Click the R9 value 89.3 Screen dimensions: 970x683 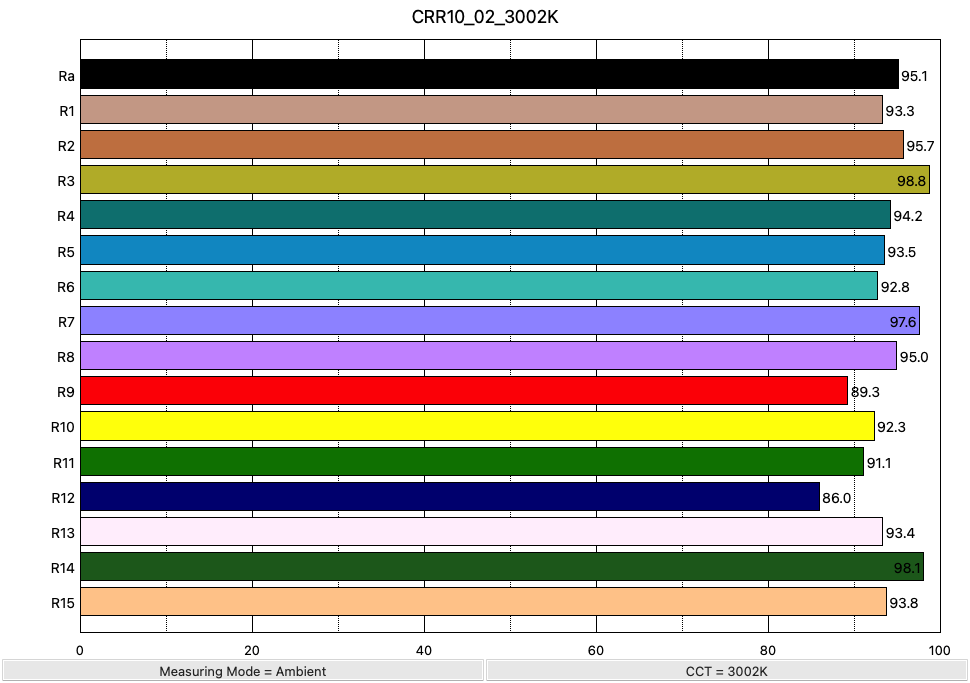(x=865, y=392)
